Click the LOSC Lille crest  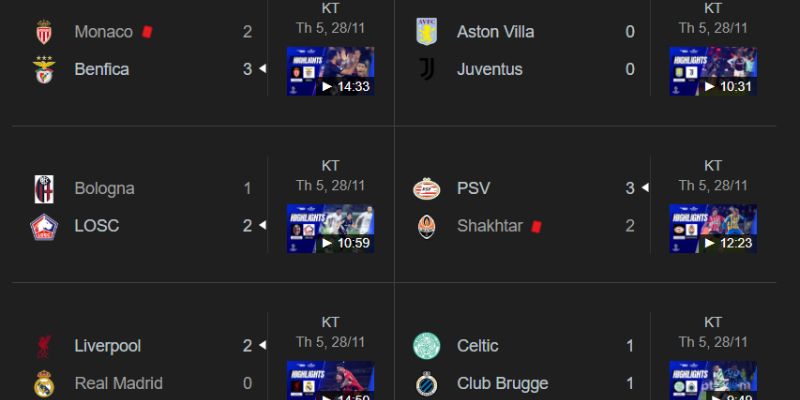[x=44, y=227]
